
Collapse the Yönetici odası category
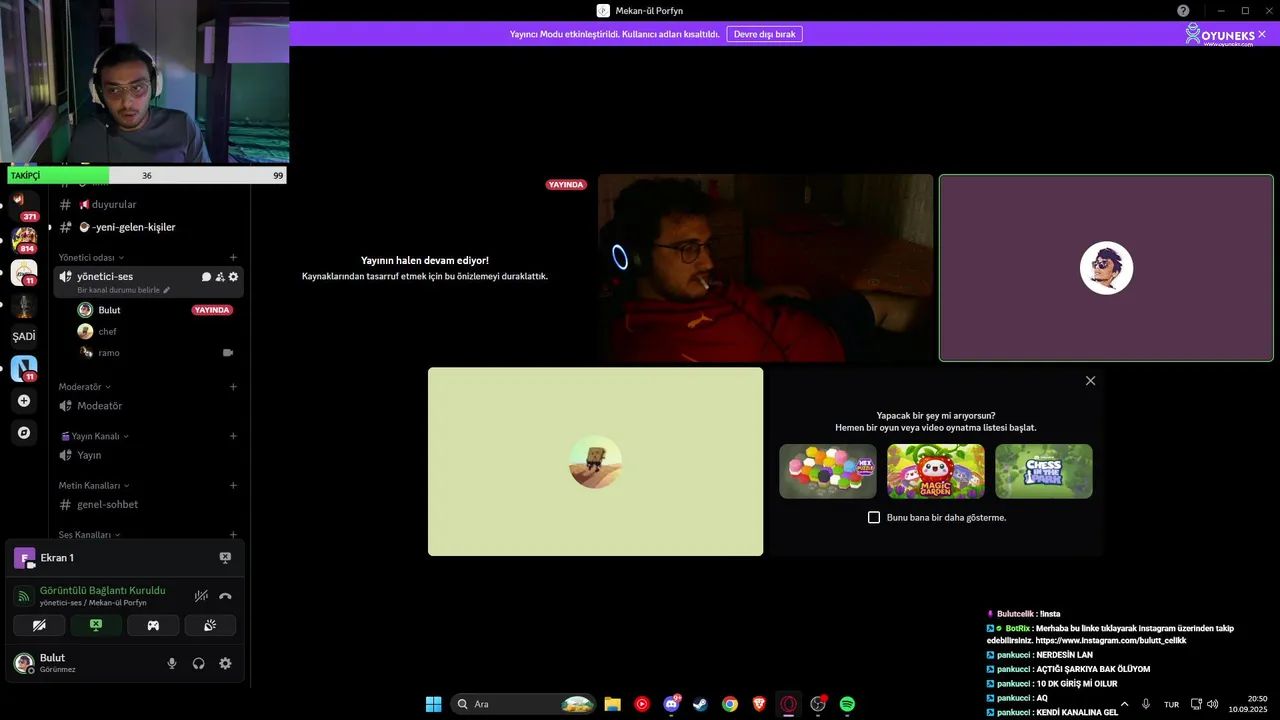(89, 257)
